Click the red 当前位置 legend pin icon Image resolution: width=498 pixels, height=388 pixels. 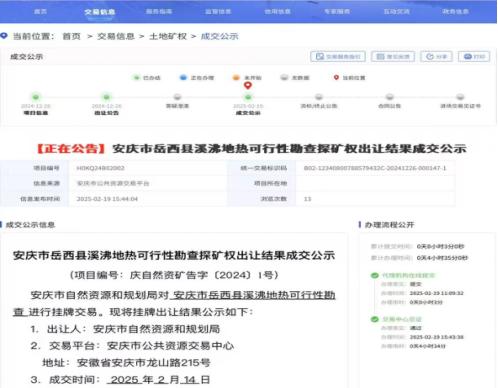pyautogui.click(x=336, y=77)
